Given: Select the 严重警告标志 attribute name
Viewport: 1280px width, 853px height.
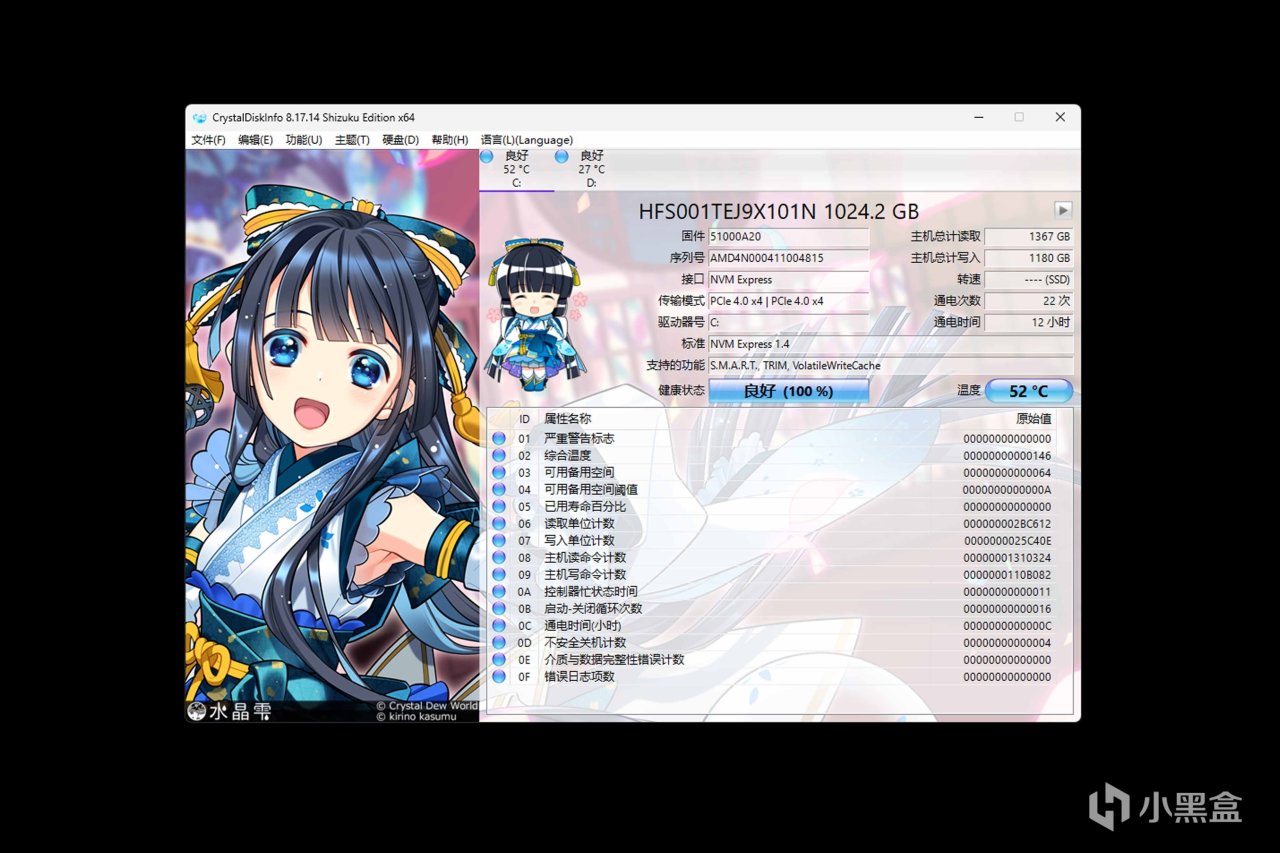Looking at the screenshot, I should pos(579,438).
